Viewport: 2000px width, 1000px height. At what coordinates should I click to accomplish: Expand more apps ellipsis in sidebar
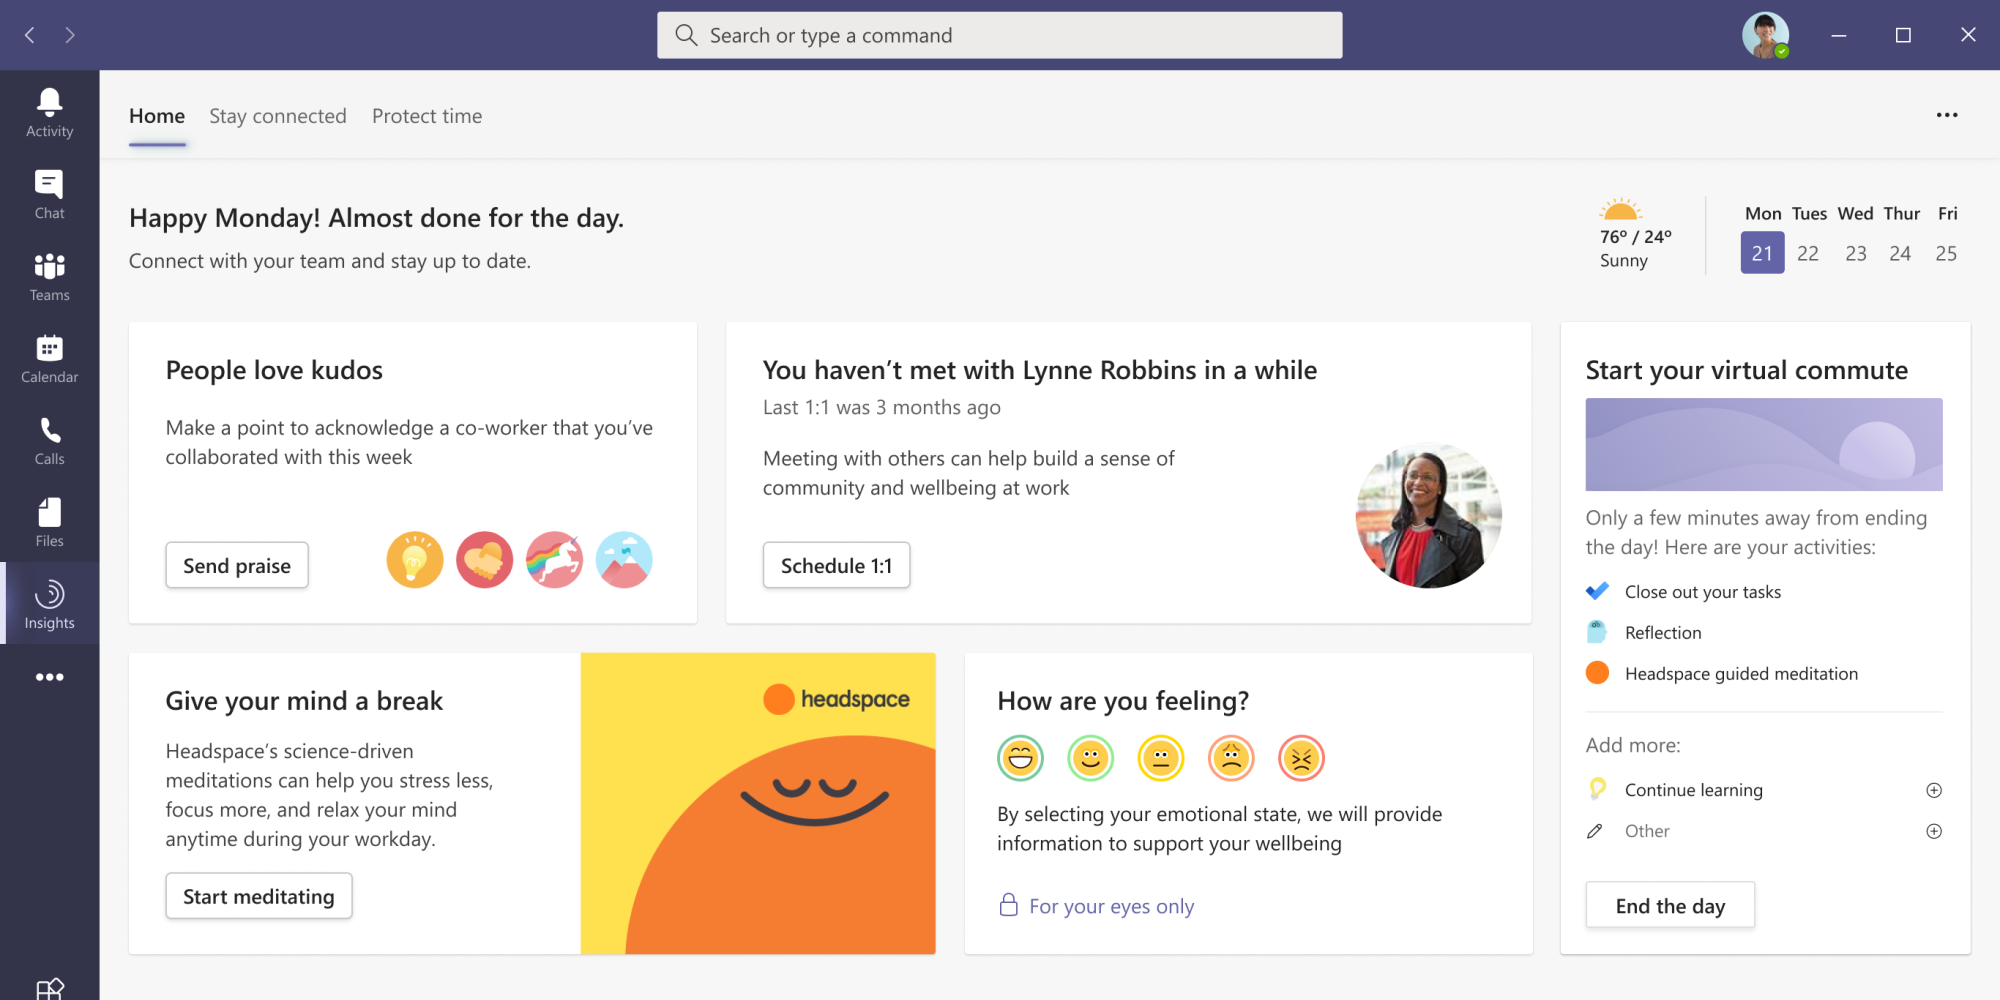click(x=49, y=677)
